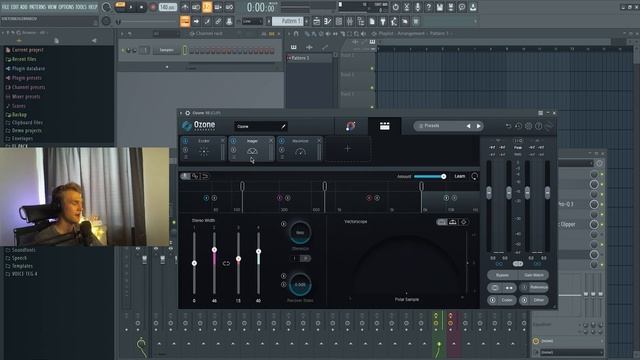Screen dimensions: 640x360
Task: Select the Maximizer module tile
Action: tap(300, 149)
